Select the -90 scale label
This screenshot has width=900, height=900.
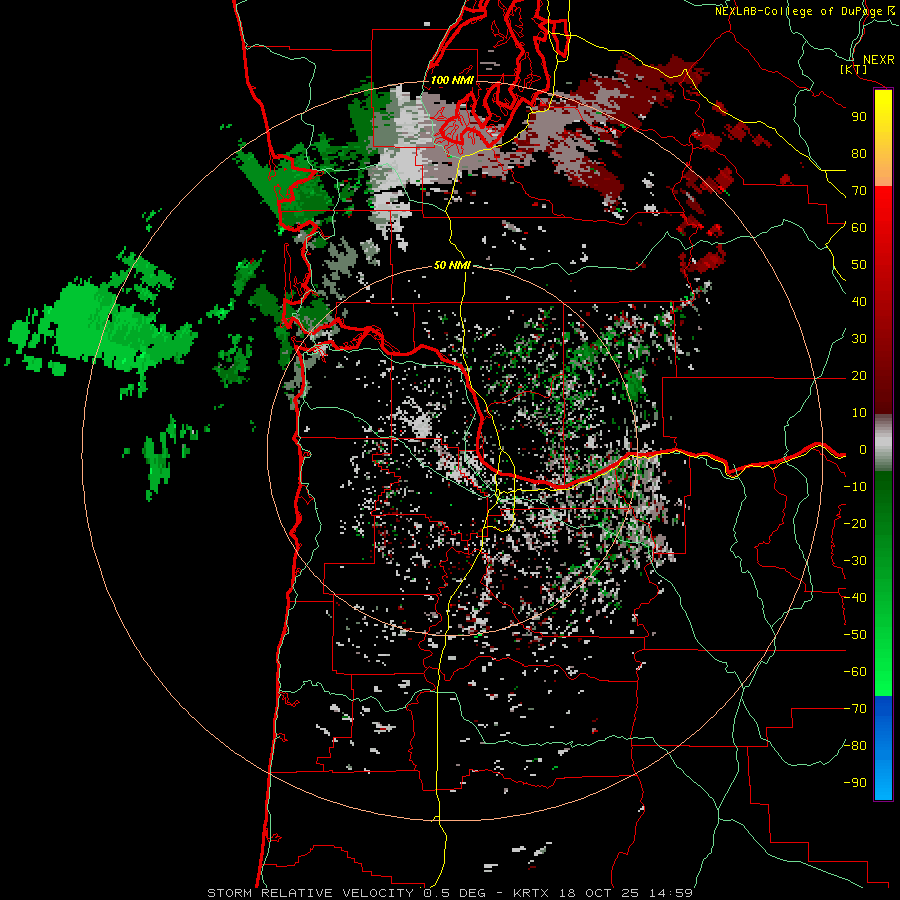[x=855, y=783]
